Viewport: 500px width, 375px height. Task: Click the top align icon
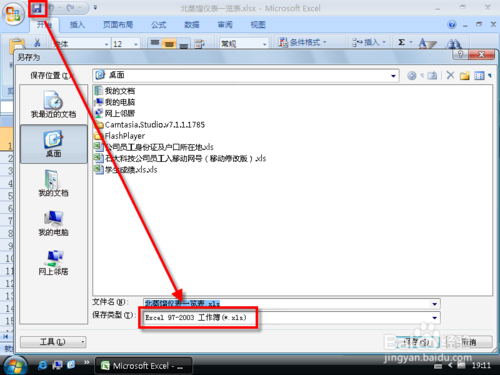pos(155,43)
